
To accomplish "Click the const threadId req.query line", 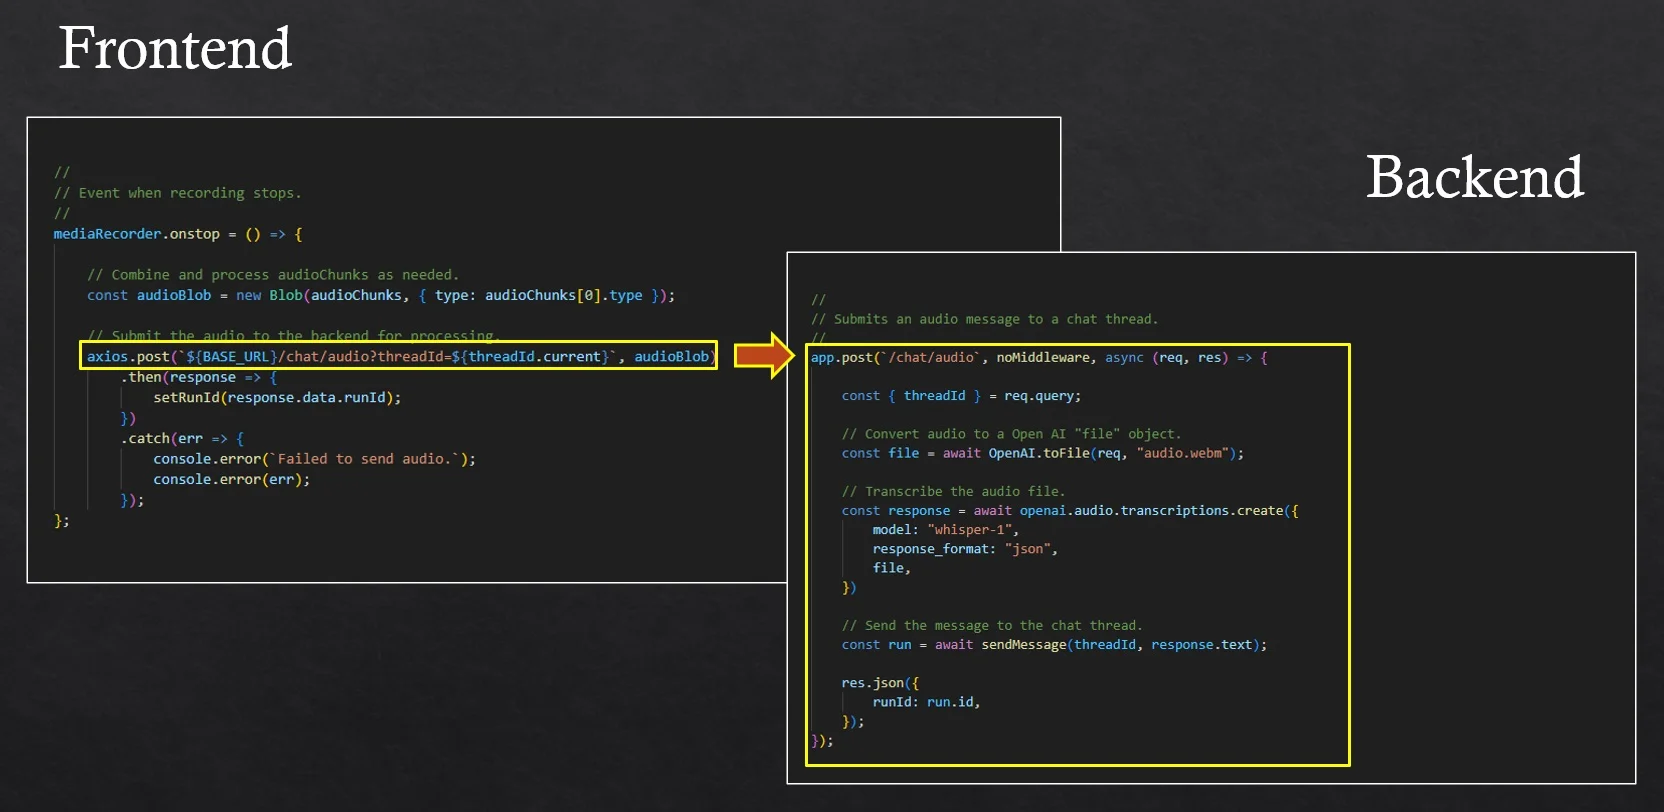I will [x=960, y=396].
